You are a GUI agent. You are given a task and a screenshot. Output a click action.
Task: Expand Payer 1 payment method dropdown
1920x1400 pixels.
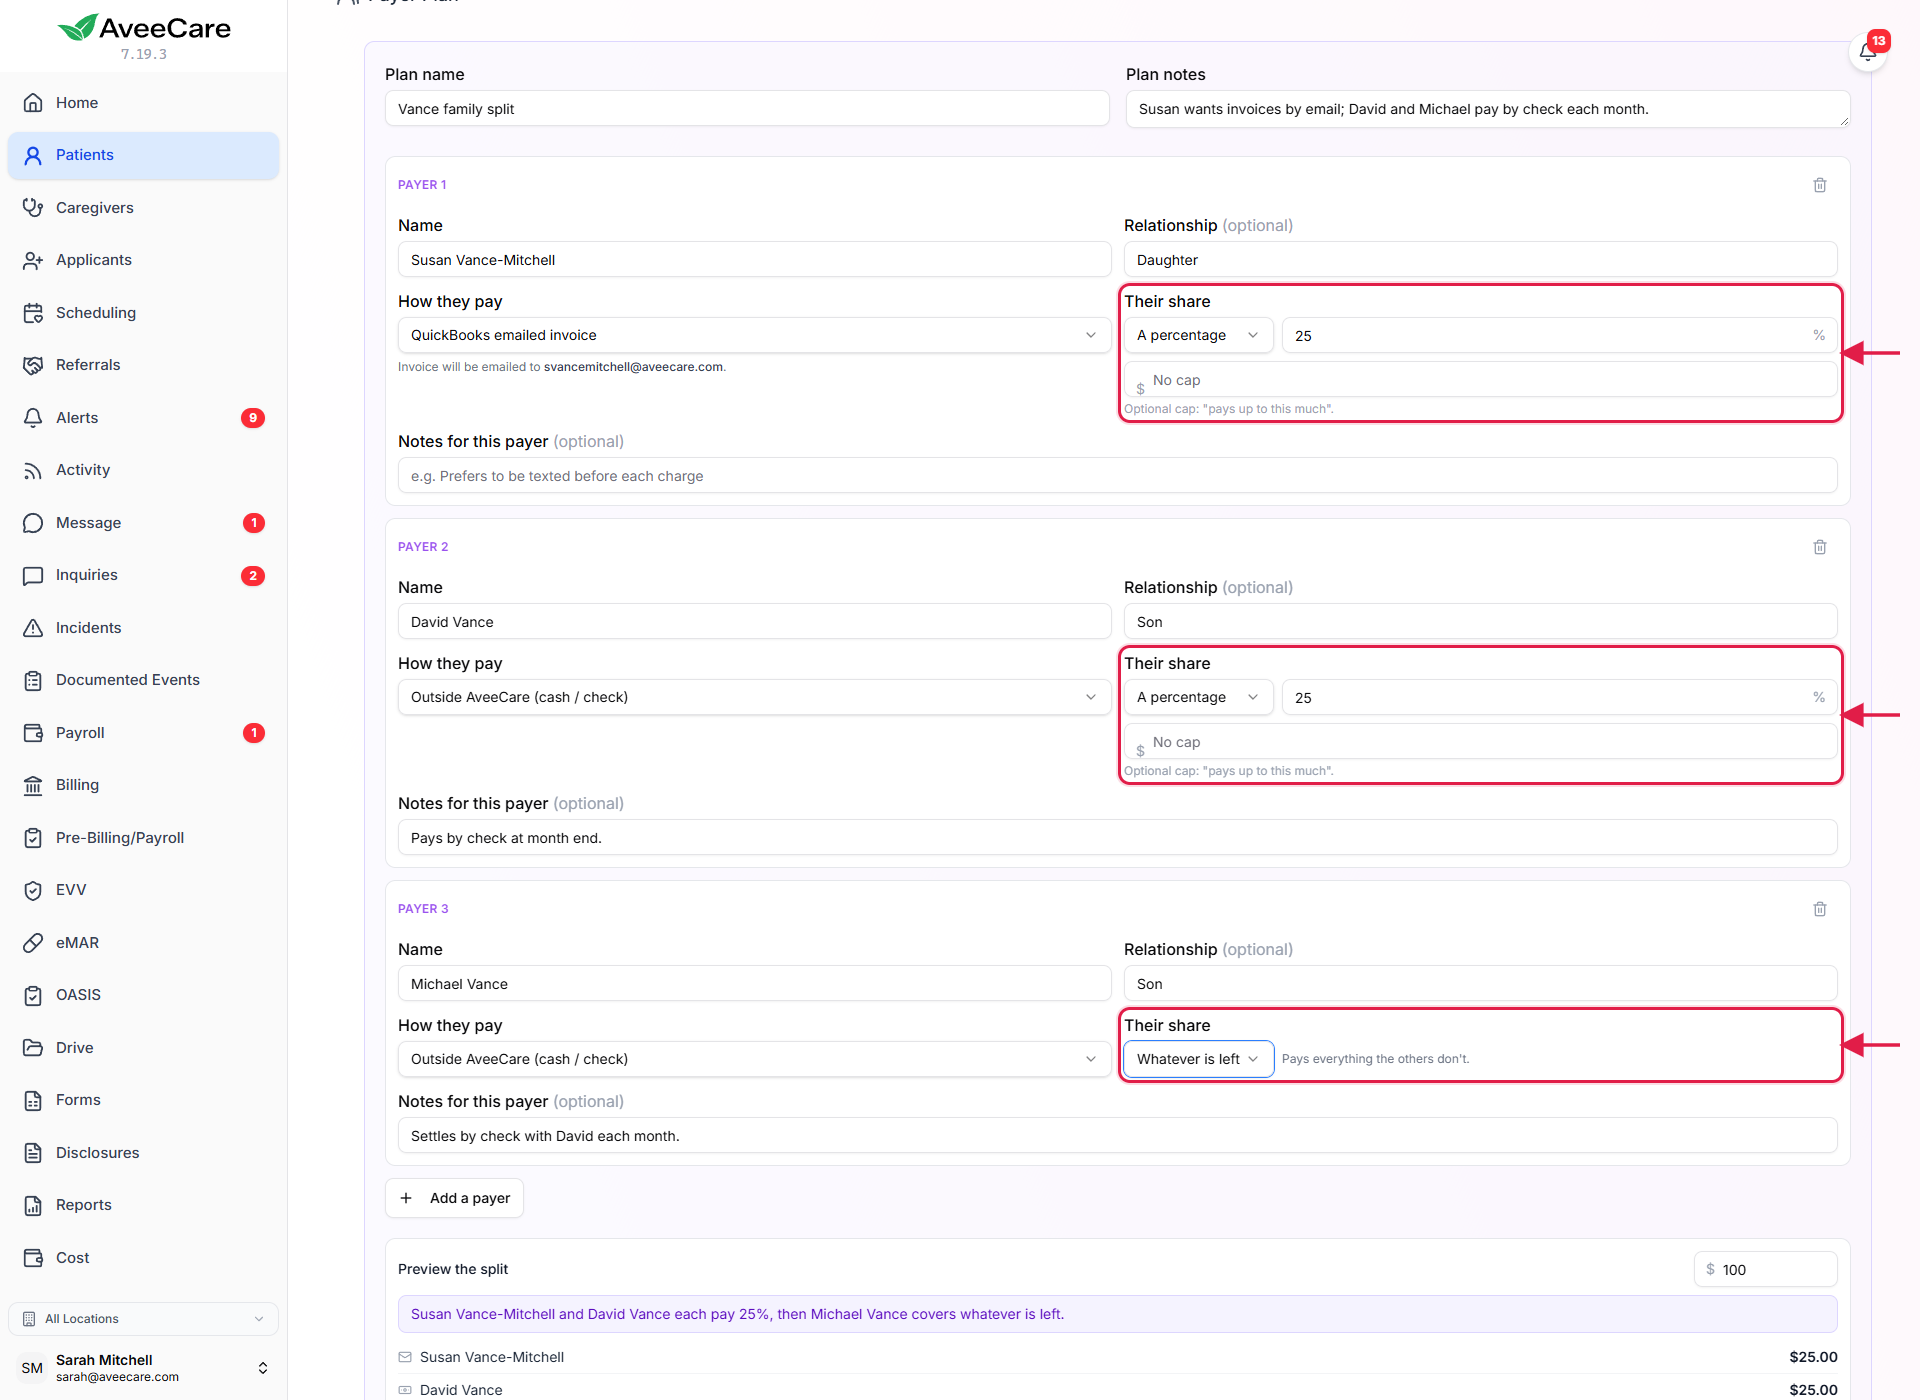coord(754,335)
